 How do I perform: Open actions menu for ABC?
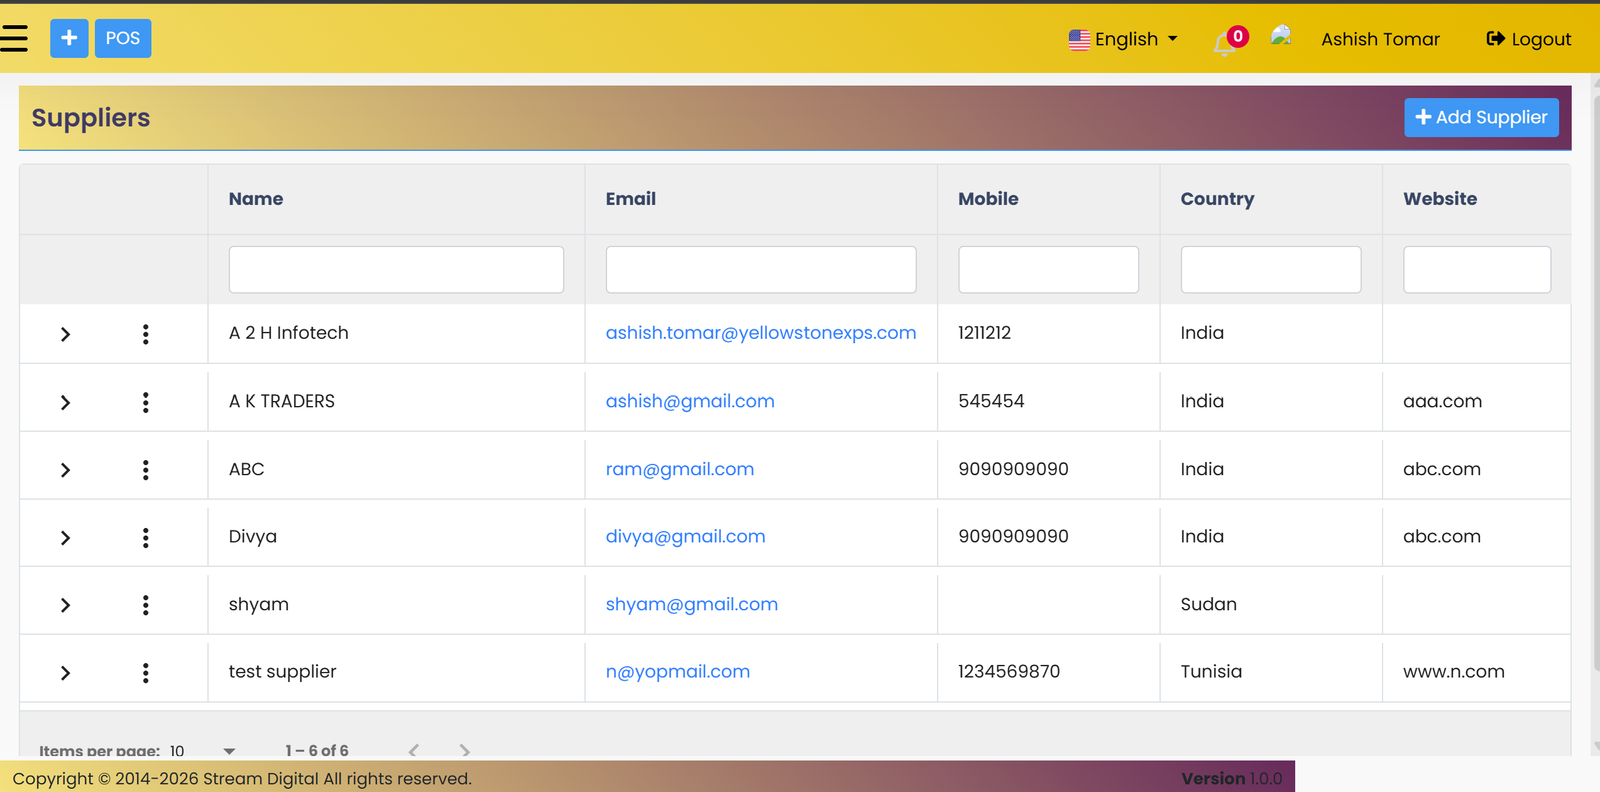146,470
